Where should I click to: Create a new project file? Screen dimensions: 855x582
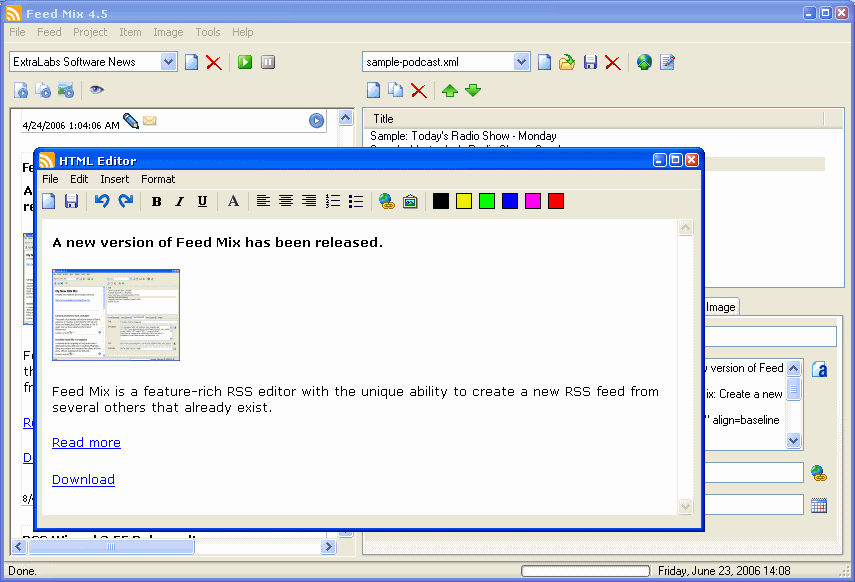click(544, 62)
